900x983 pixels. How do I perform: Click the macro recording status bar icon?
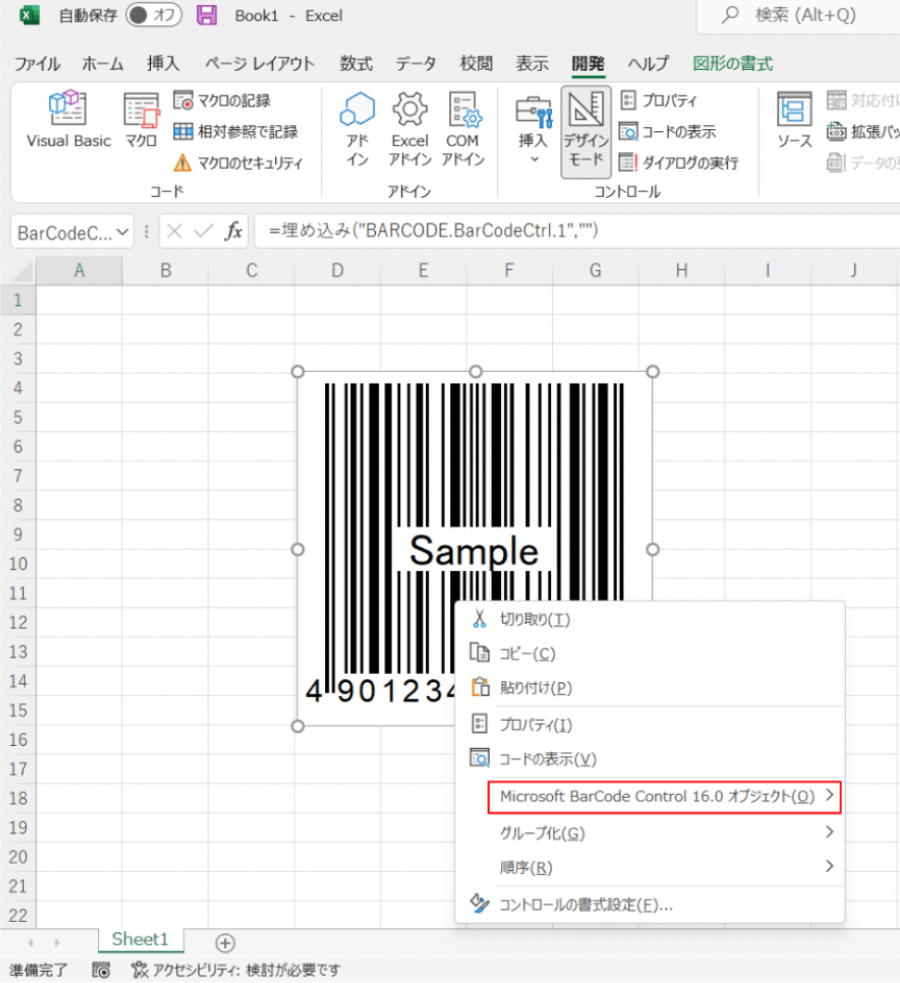(x=102, y=970)
